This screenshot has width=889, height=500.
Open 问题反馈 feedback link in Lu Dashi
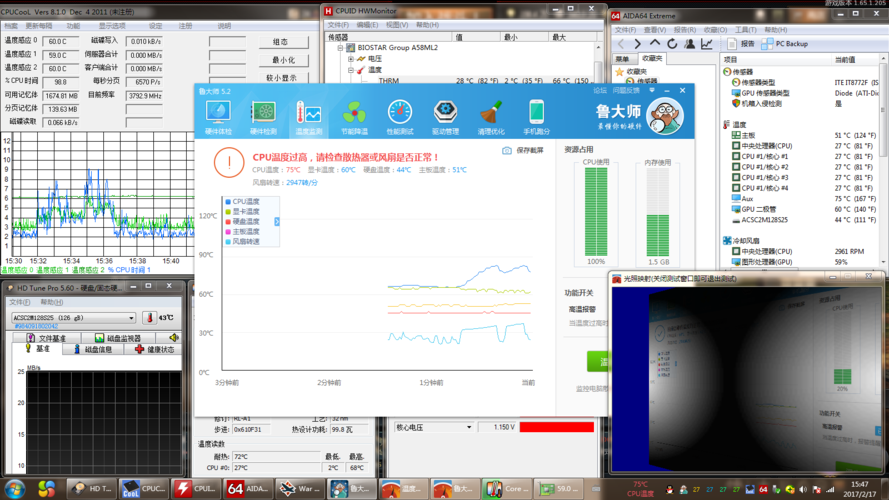[x=626, y=90]
